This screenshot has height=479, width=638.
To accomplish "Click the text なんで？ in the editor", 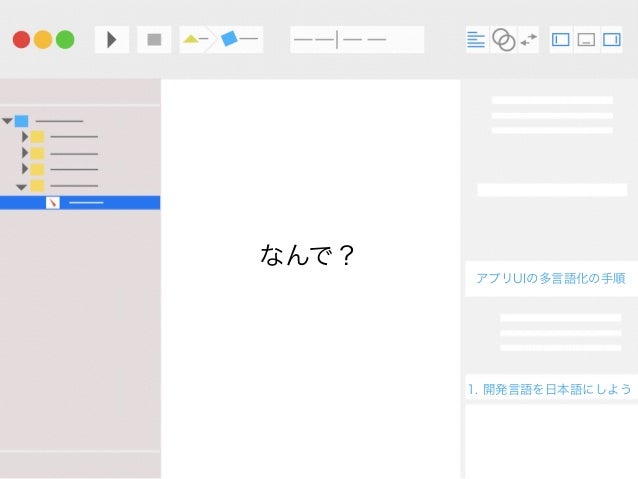I will pyautogui.click(x=307, y=256).
